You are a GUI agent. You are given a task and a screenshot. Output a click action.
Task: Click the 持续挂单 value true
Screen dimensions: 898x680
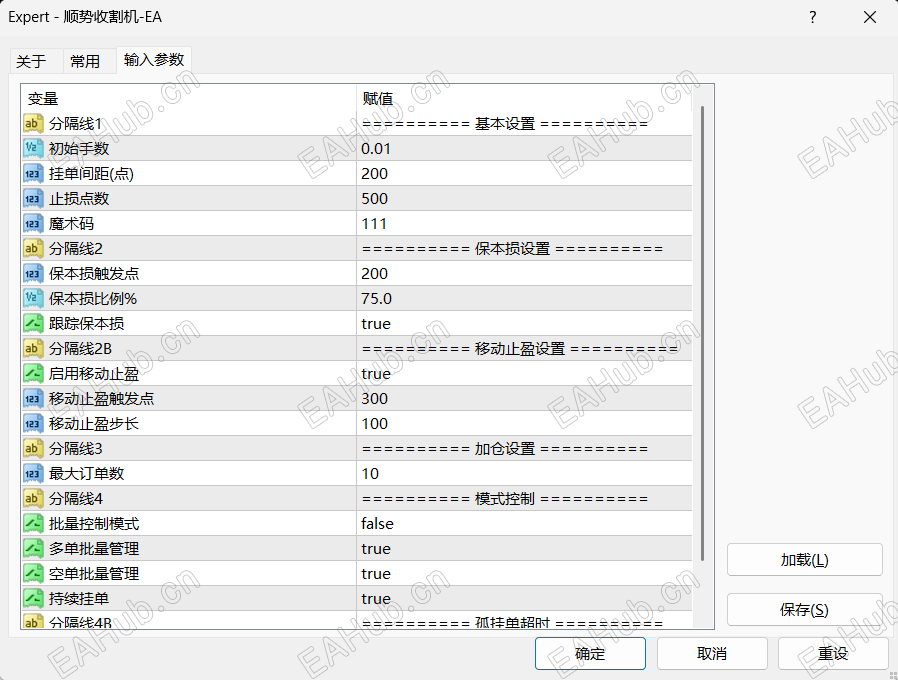pos(376,599)
